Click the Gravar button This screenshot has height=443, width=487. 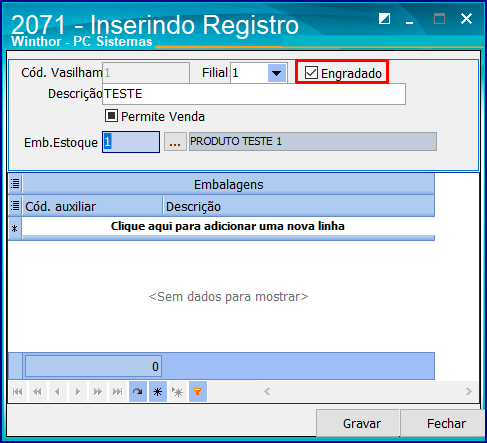[358, 423]
